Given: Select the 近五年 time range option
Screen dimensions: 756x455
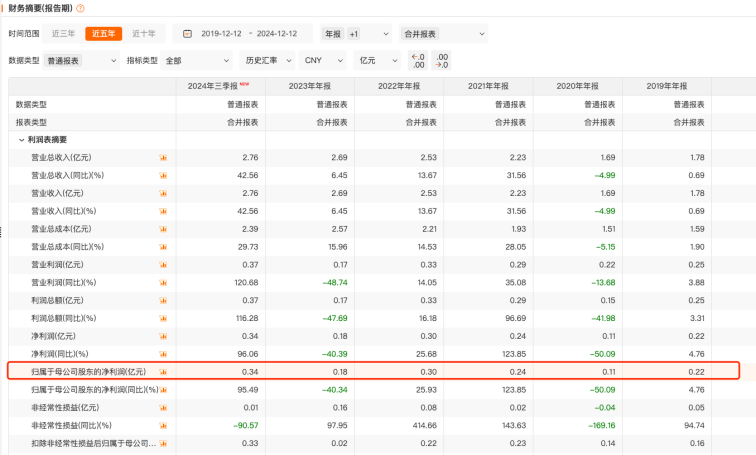Looking at the screenshot, I should pos(103,33).
